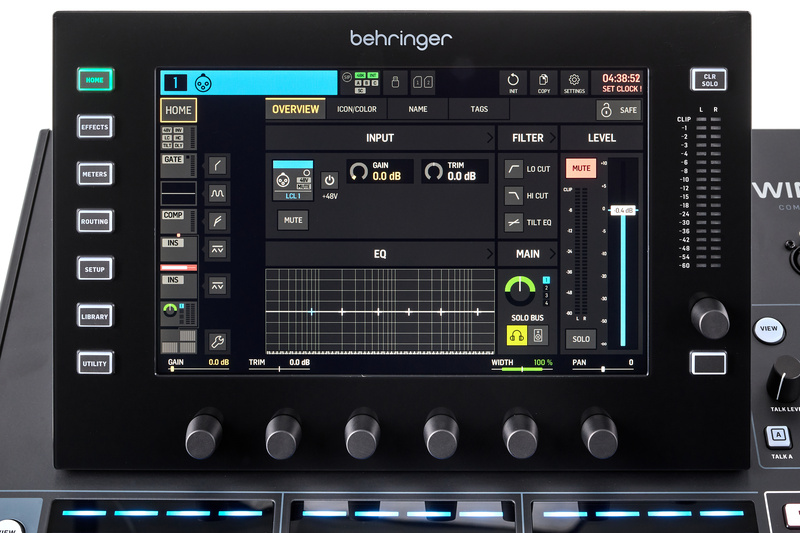Select the physical SETUP hardware button
Screen dimensions: 800x533
95,269
